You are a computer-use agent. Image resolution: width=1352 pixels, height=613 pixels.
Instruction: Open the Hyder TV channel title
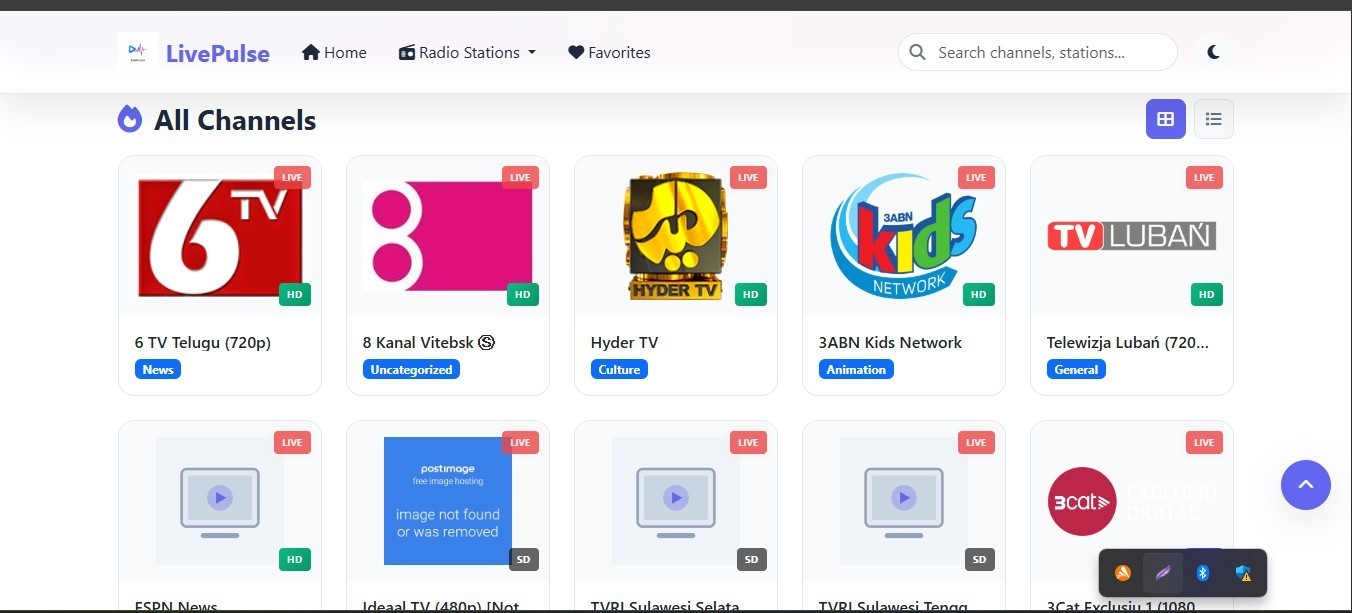pos(624,342)
